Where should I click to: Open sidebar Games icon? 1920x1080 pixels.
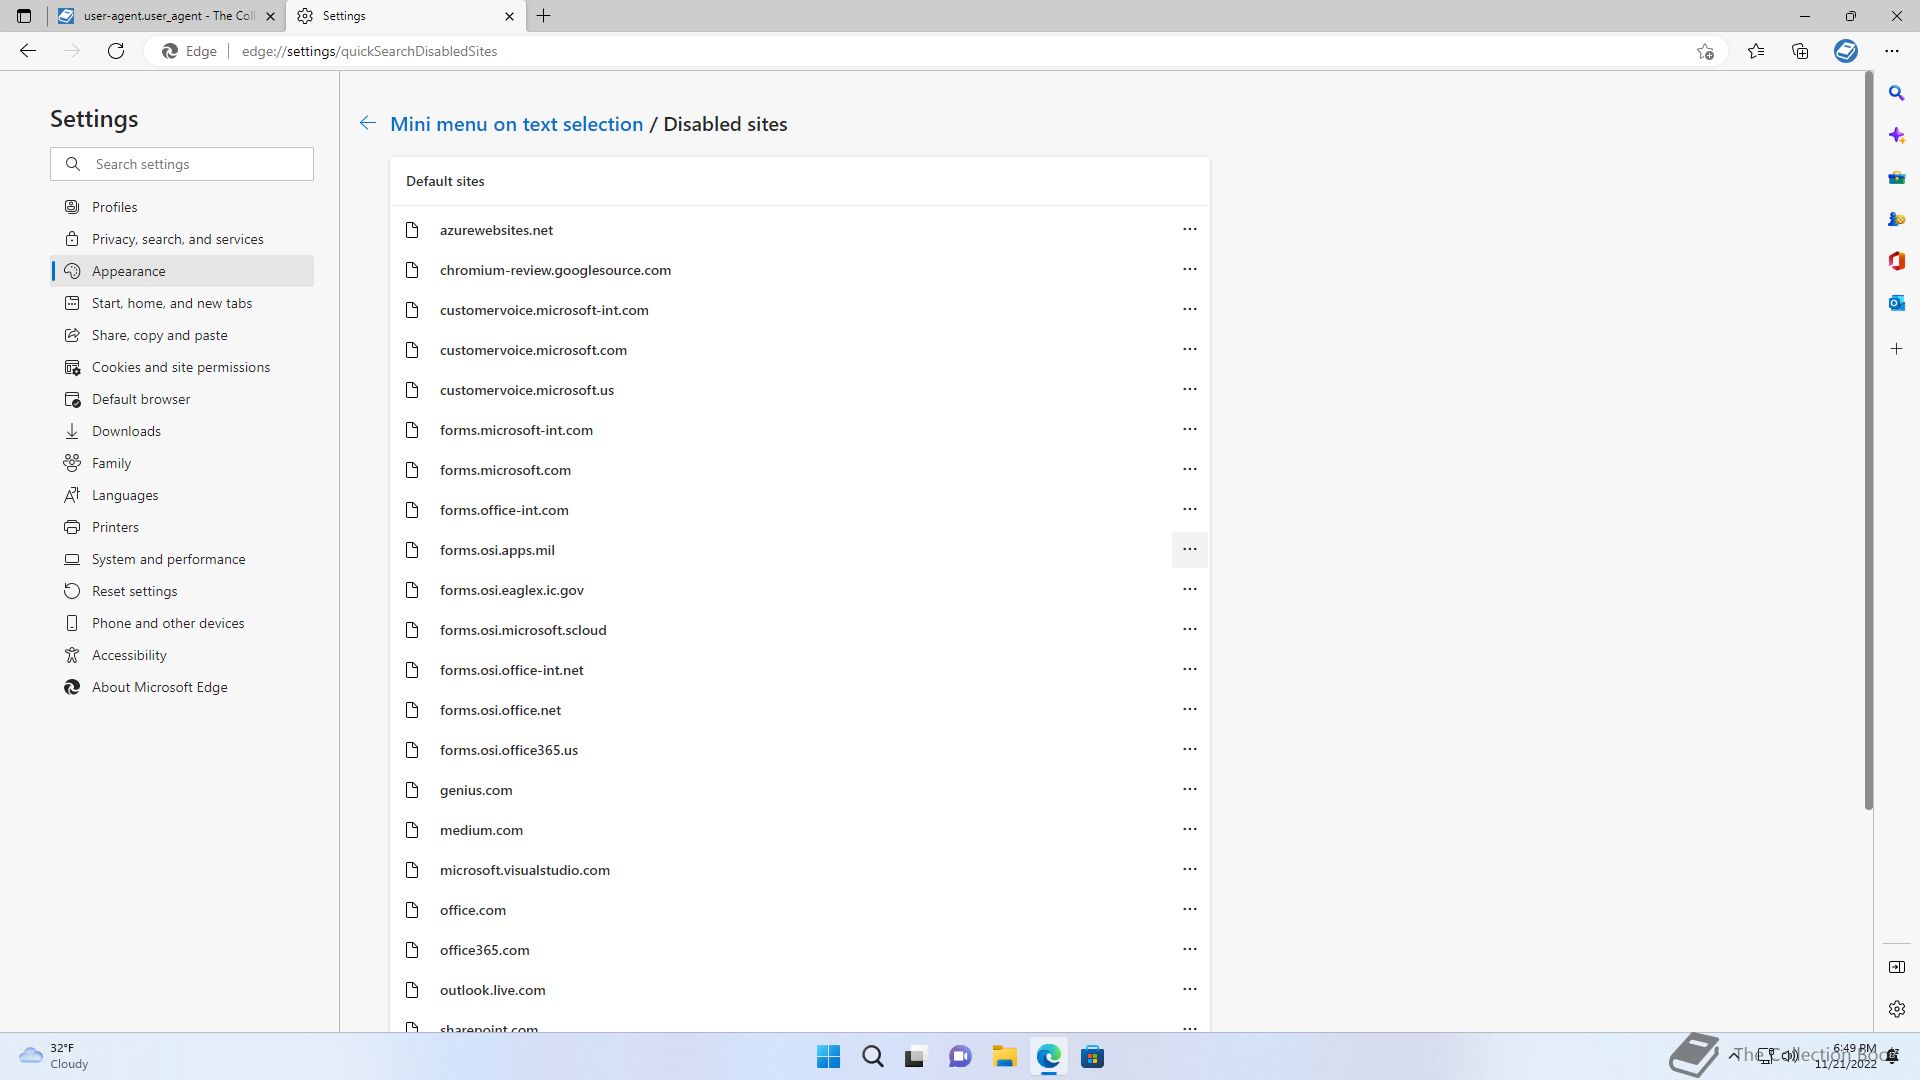click(1897, 219)
